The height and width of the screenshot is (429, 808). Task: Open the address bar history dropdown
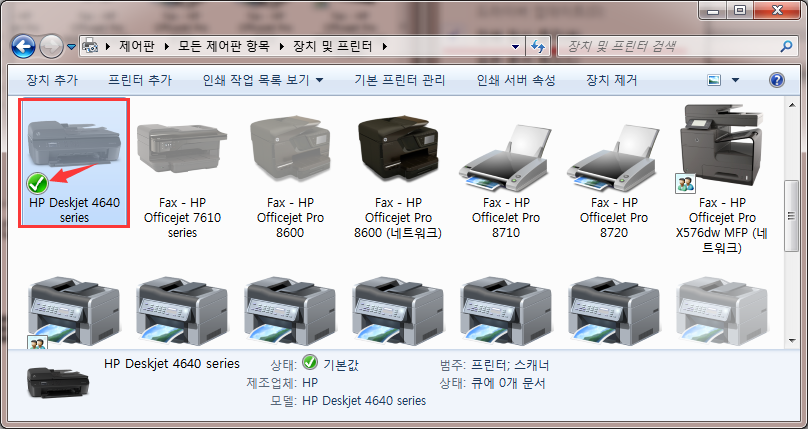515,46
